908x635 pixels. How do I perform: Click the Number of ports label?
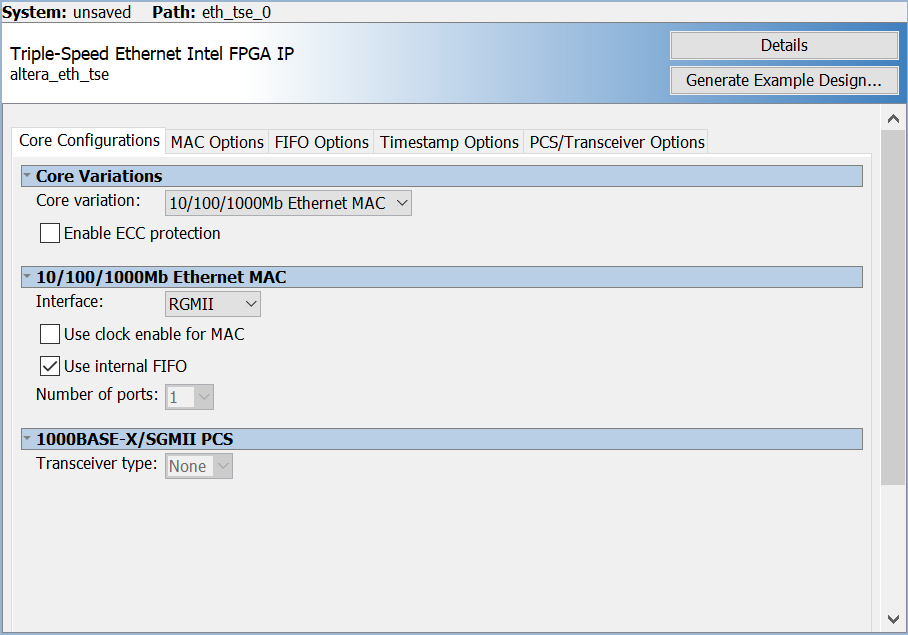point(97,394)
